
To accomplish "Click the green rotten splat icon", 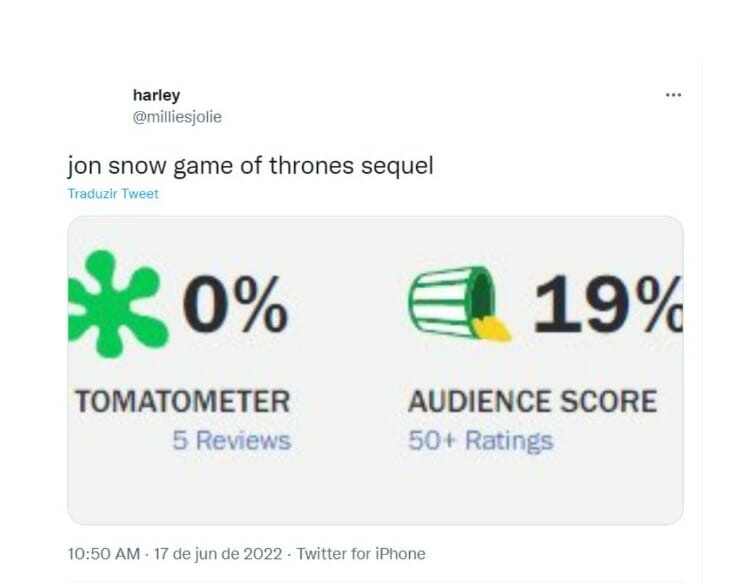I will (115, 305).
